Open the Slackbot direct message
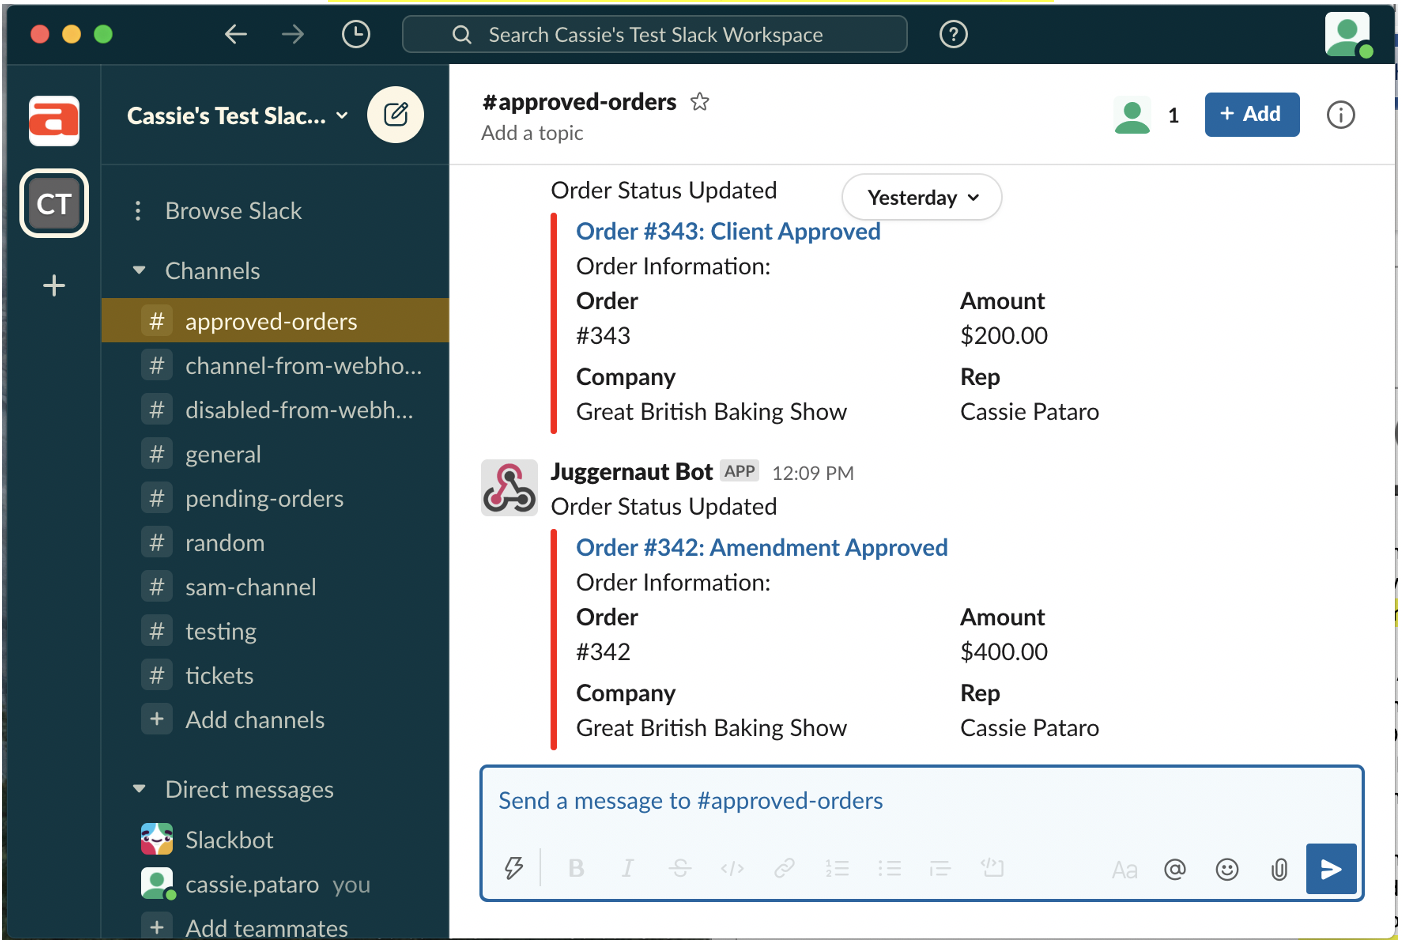This screenshot has width=1402, height=940. click(229, 840)
